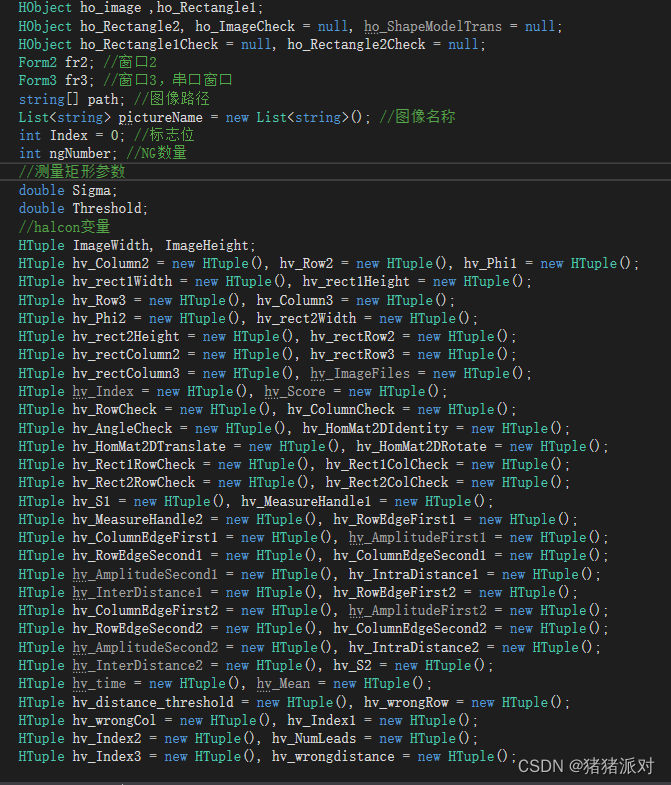Screen dimensions: 671x785
Task: Click the hv_S2 variable
Action: tap(353, 666)
